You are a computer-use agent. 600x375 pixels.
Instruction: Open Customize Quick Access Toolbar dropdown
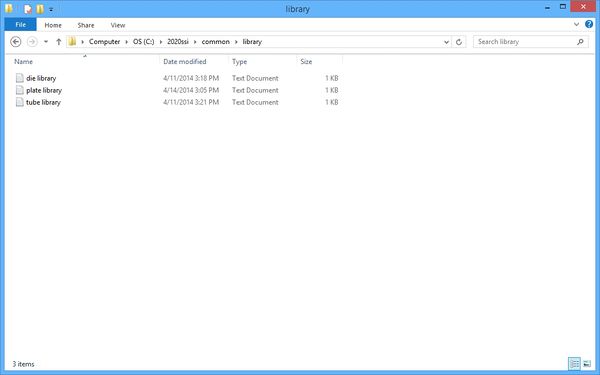click(x=51, y=9)
